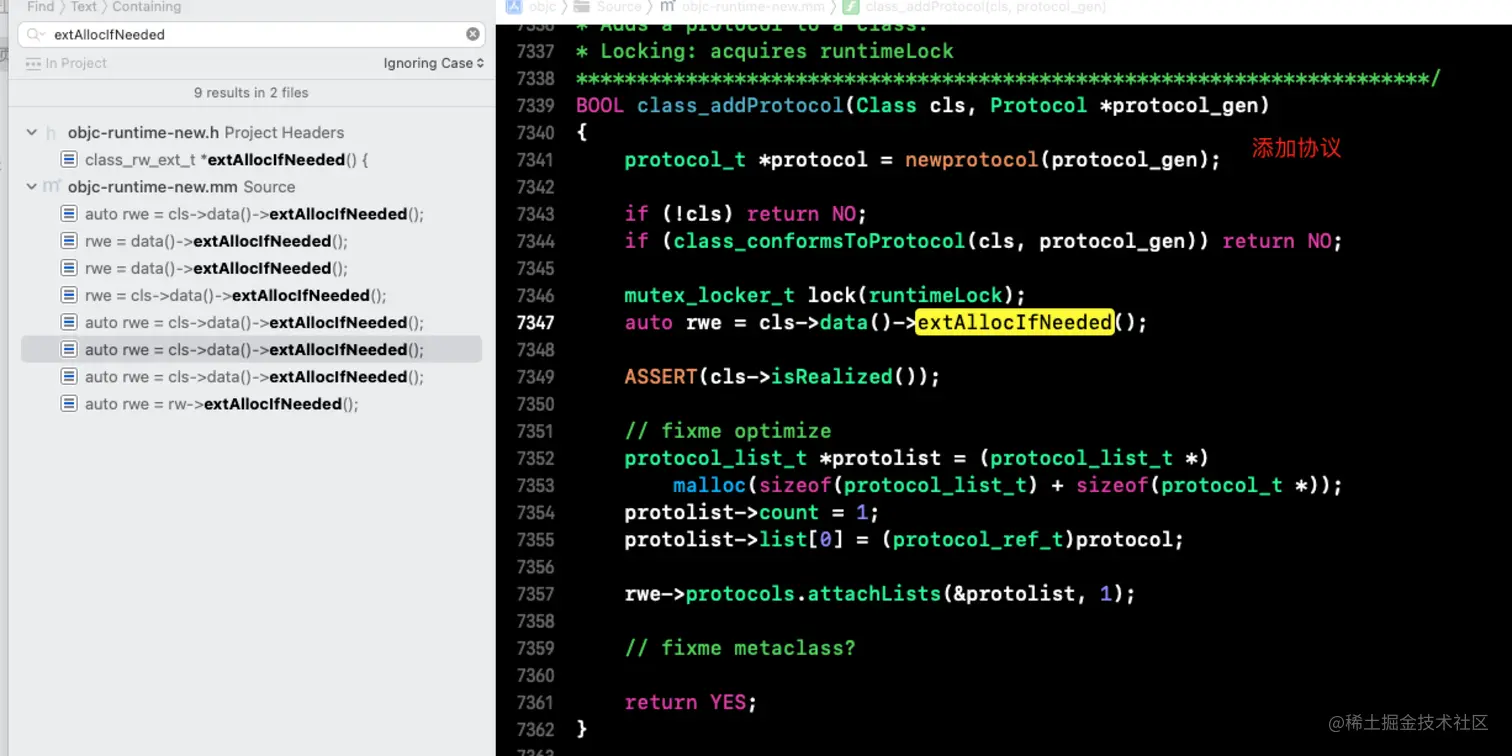Click line number 7361 in the gutter
Viewport: 1512px width, 756px height.
(x=535, y=702)
